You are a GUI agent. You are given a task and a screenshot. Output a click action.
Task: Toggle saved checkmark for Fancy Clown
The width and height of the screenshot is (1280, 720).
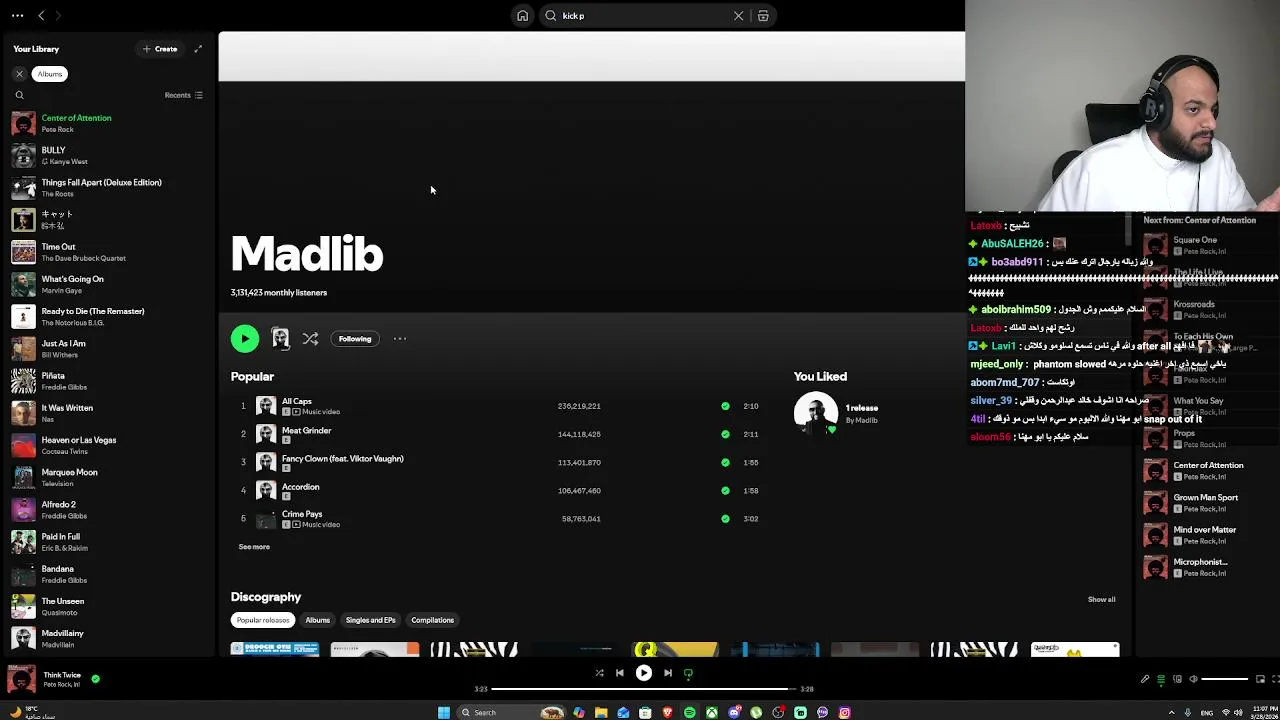point(725,462)
